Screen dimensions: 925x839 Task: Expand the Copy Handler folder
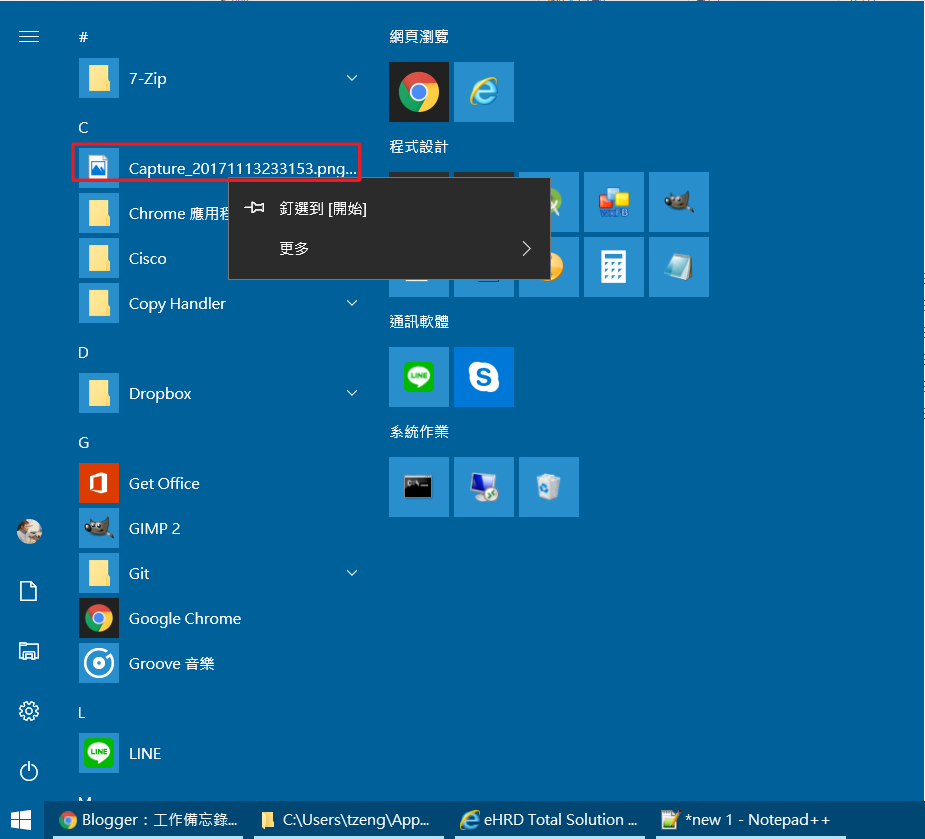[x=351, y=303]
